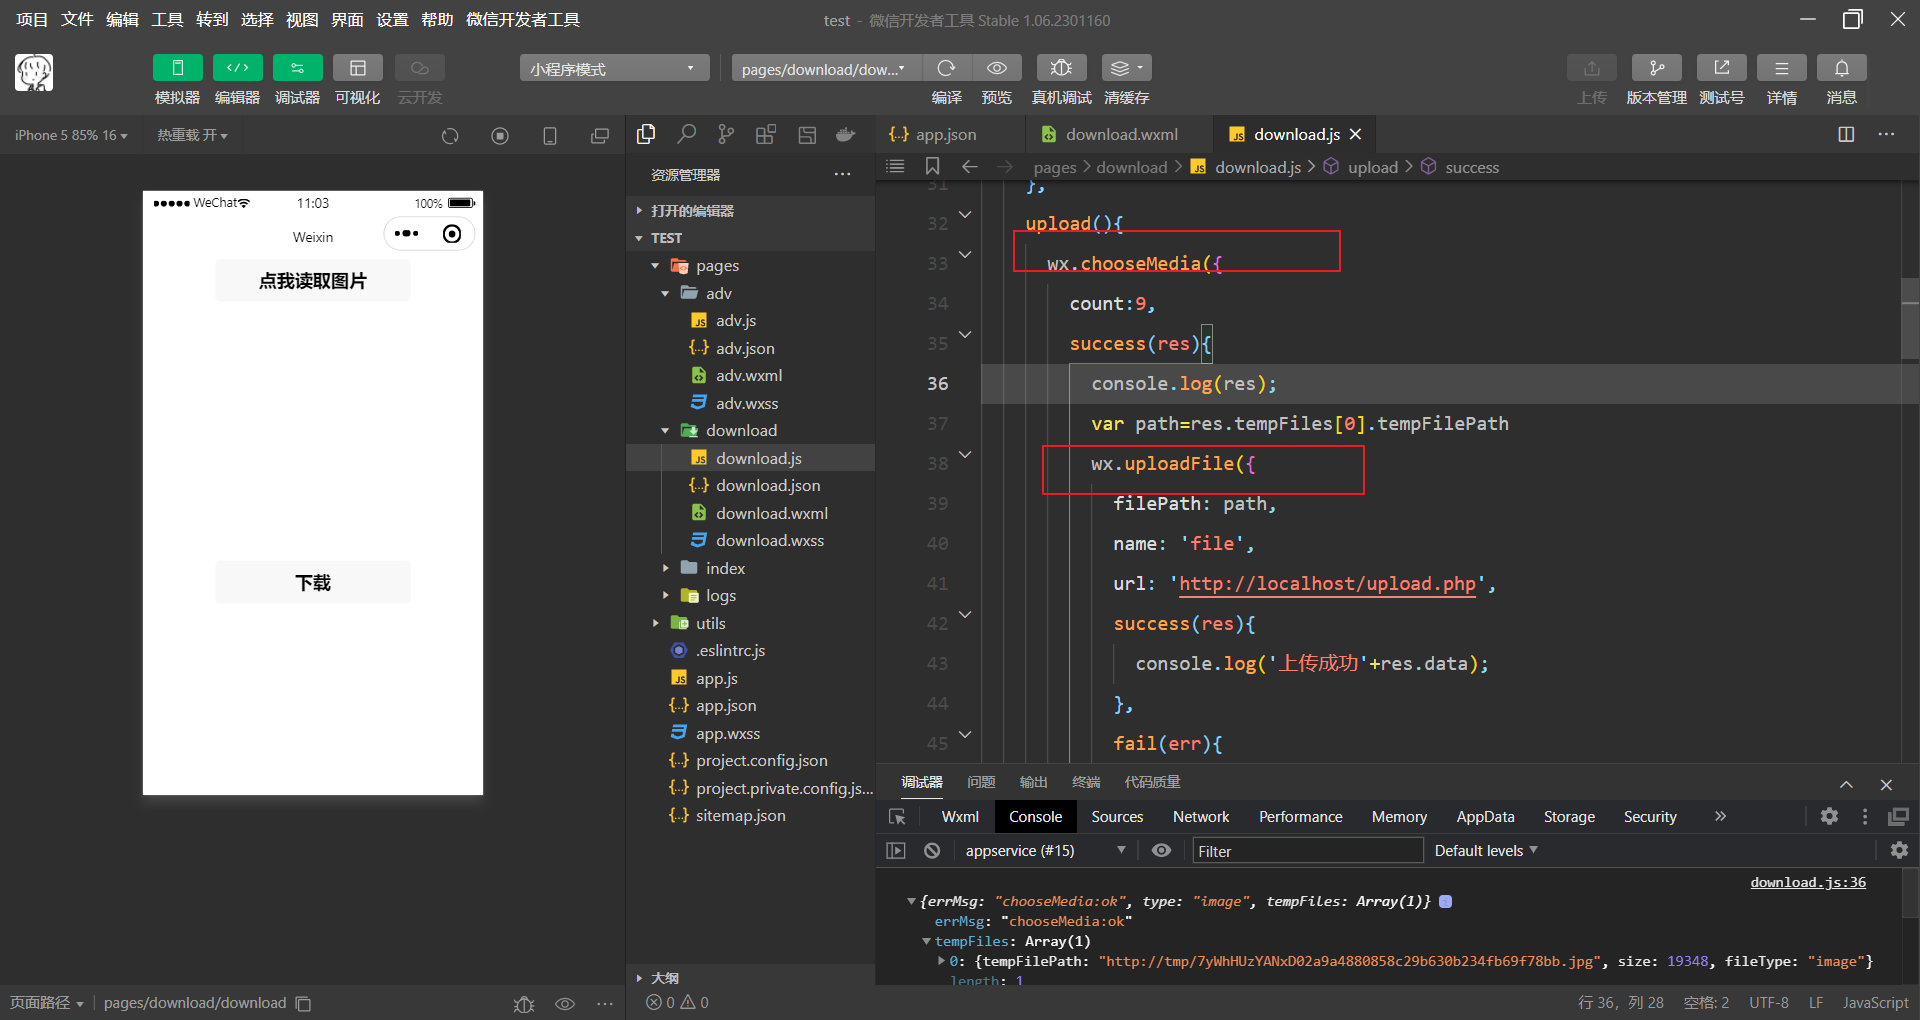Click the Docker whale icon in sidebar
The image size is (1920, 1020).
(x=846, y=134)
